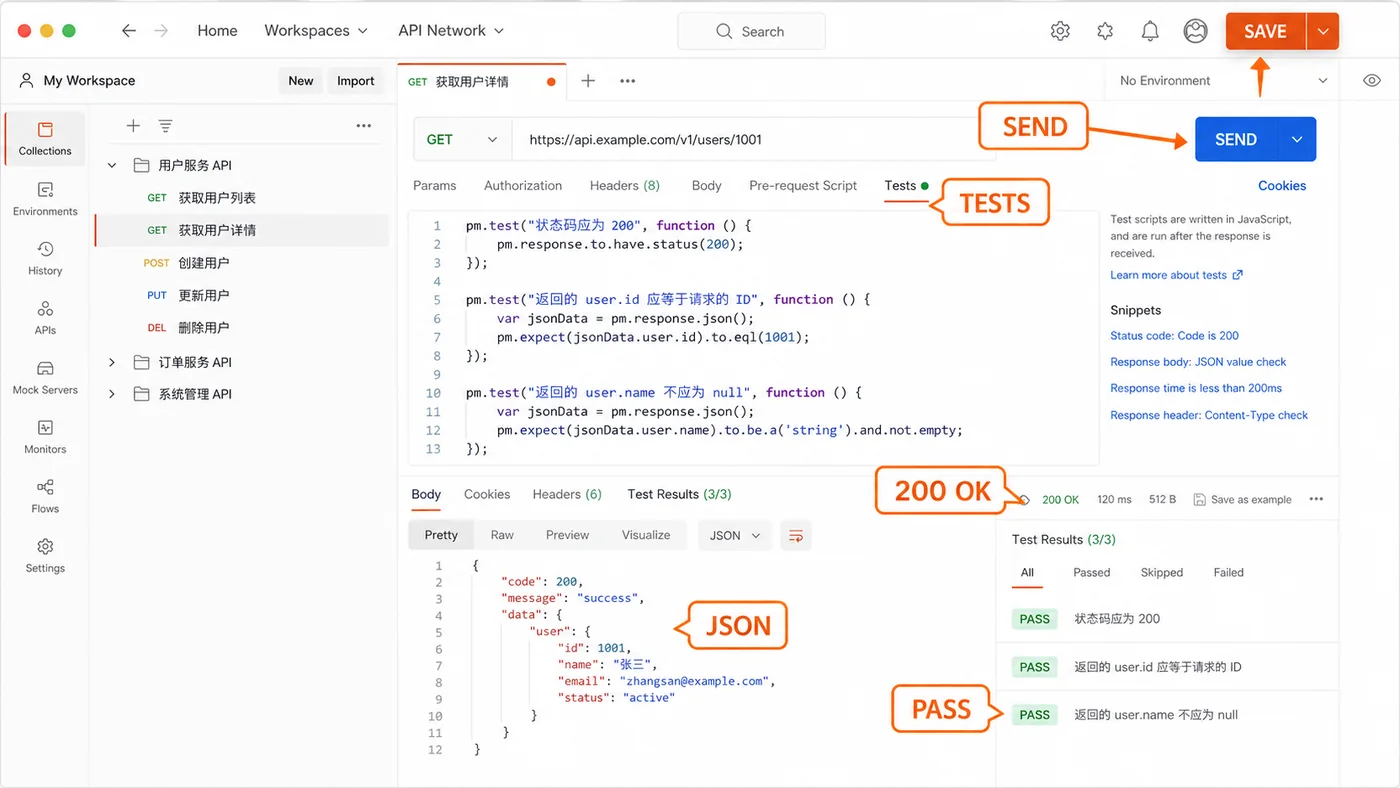The width and height of the screenshot is (1400, 788).
Task: Insert snippet Response time is less than 200ms
Action: coord(1196,388)
